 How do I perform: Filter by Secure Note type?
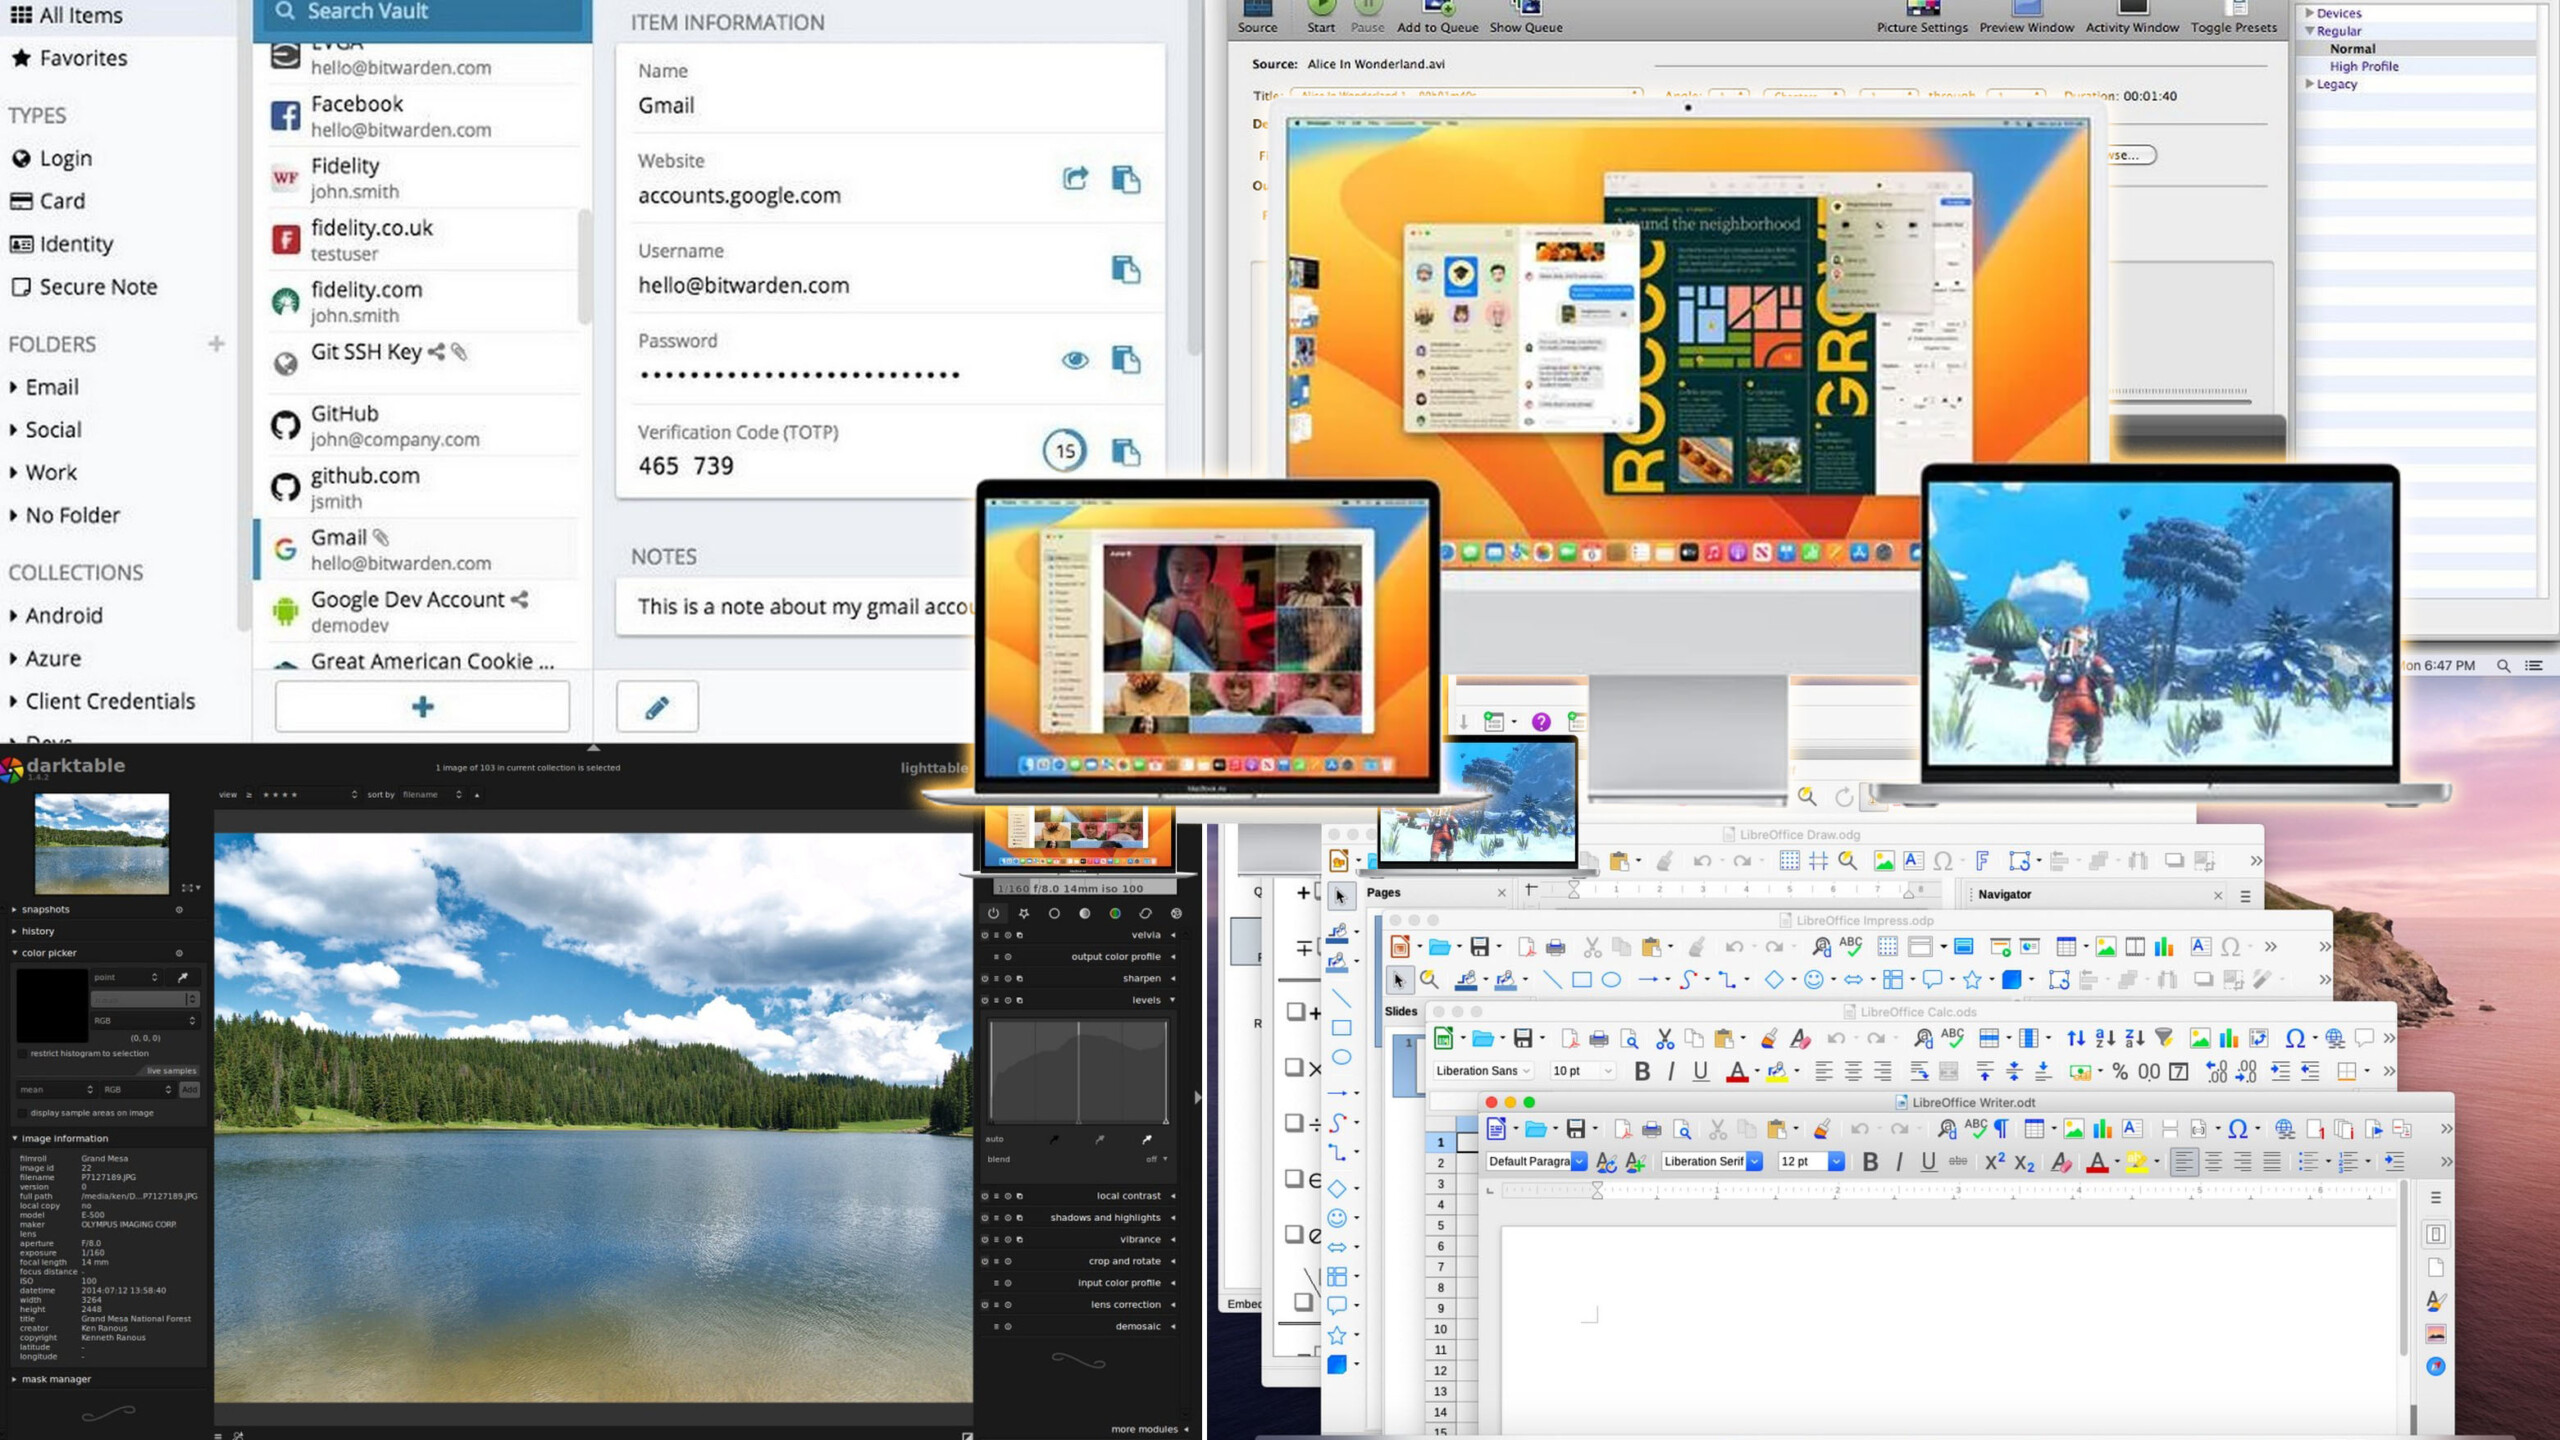tap(84, 287)
